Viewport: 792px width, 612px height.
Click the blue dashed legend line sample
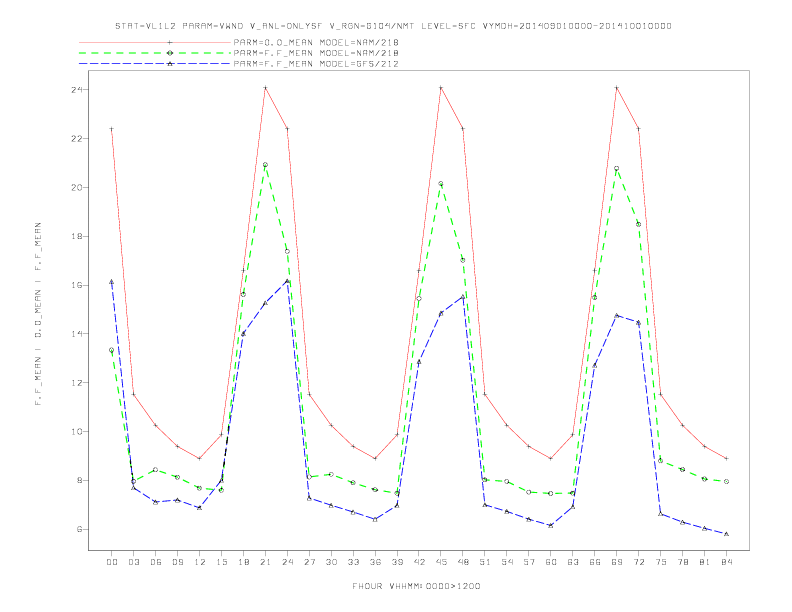(x=155, y=64)
